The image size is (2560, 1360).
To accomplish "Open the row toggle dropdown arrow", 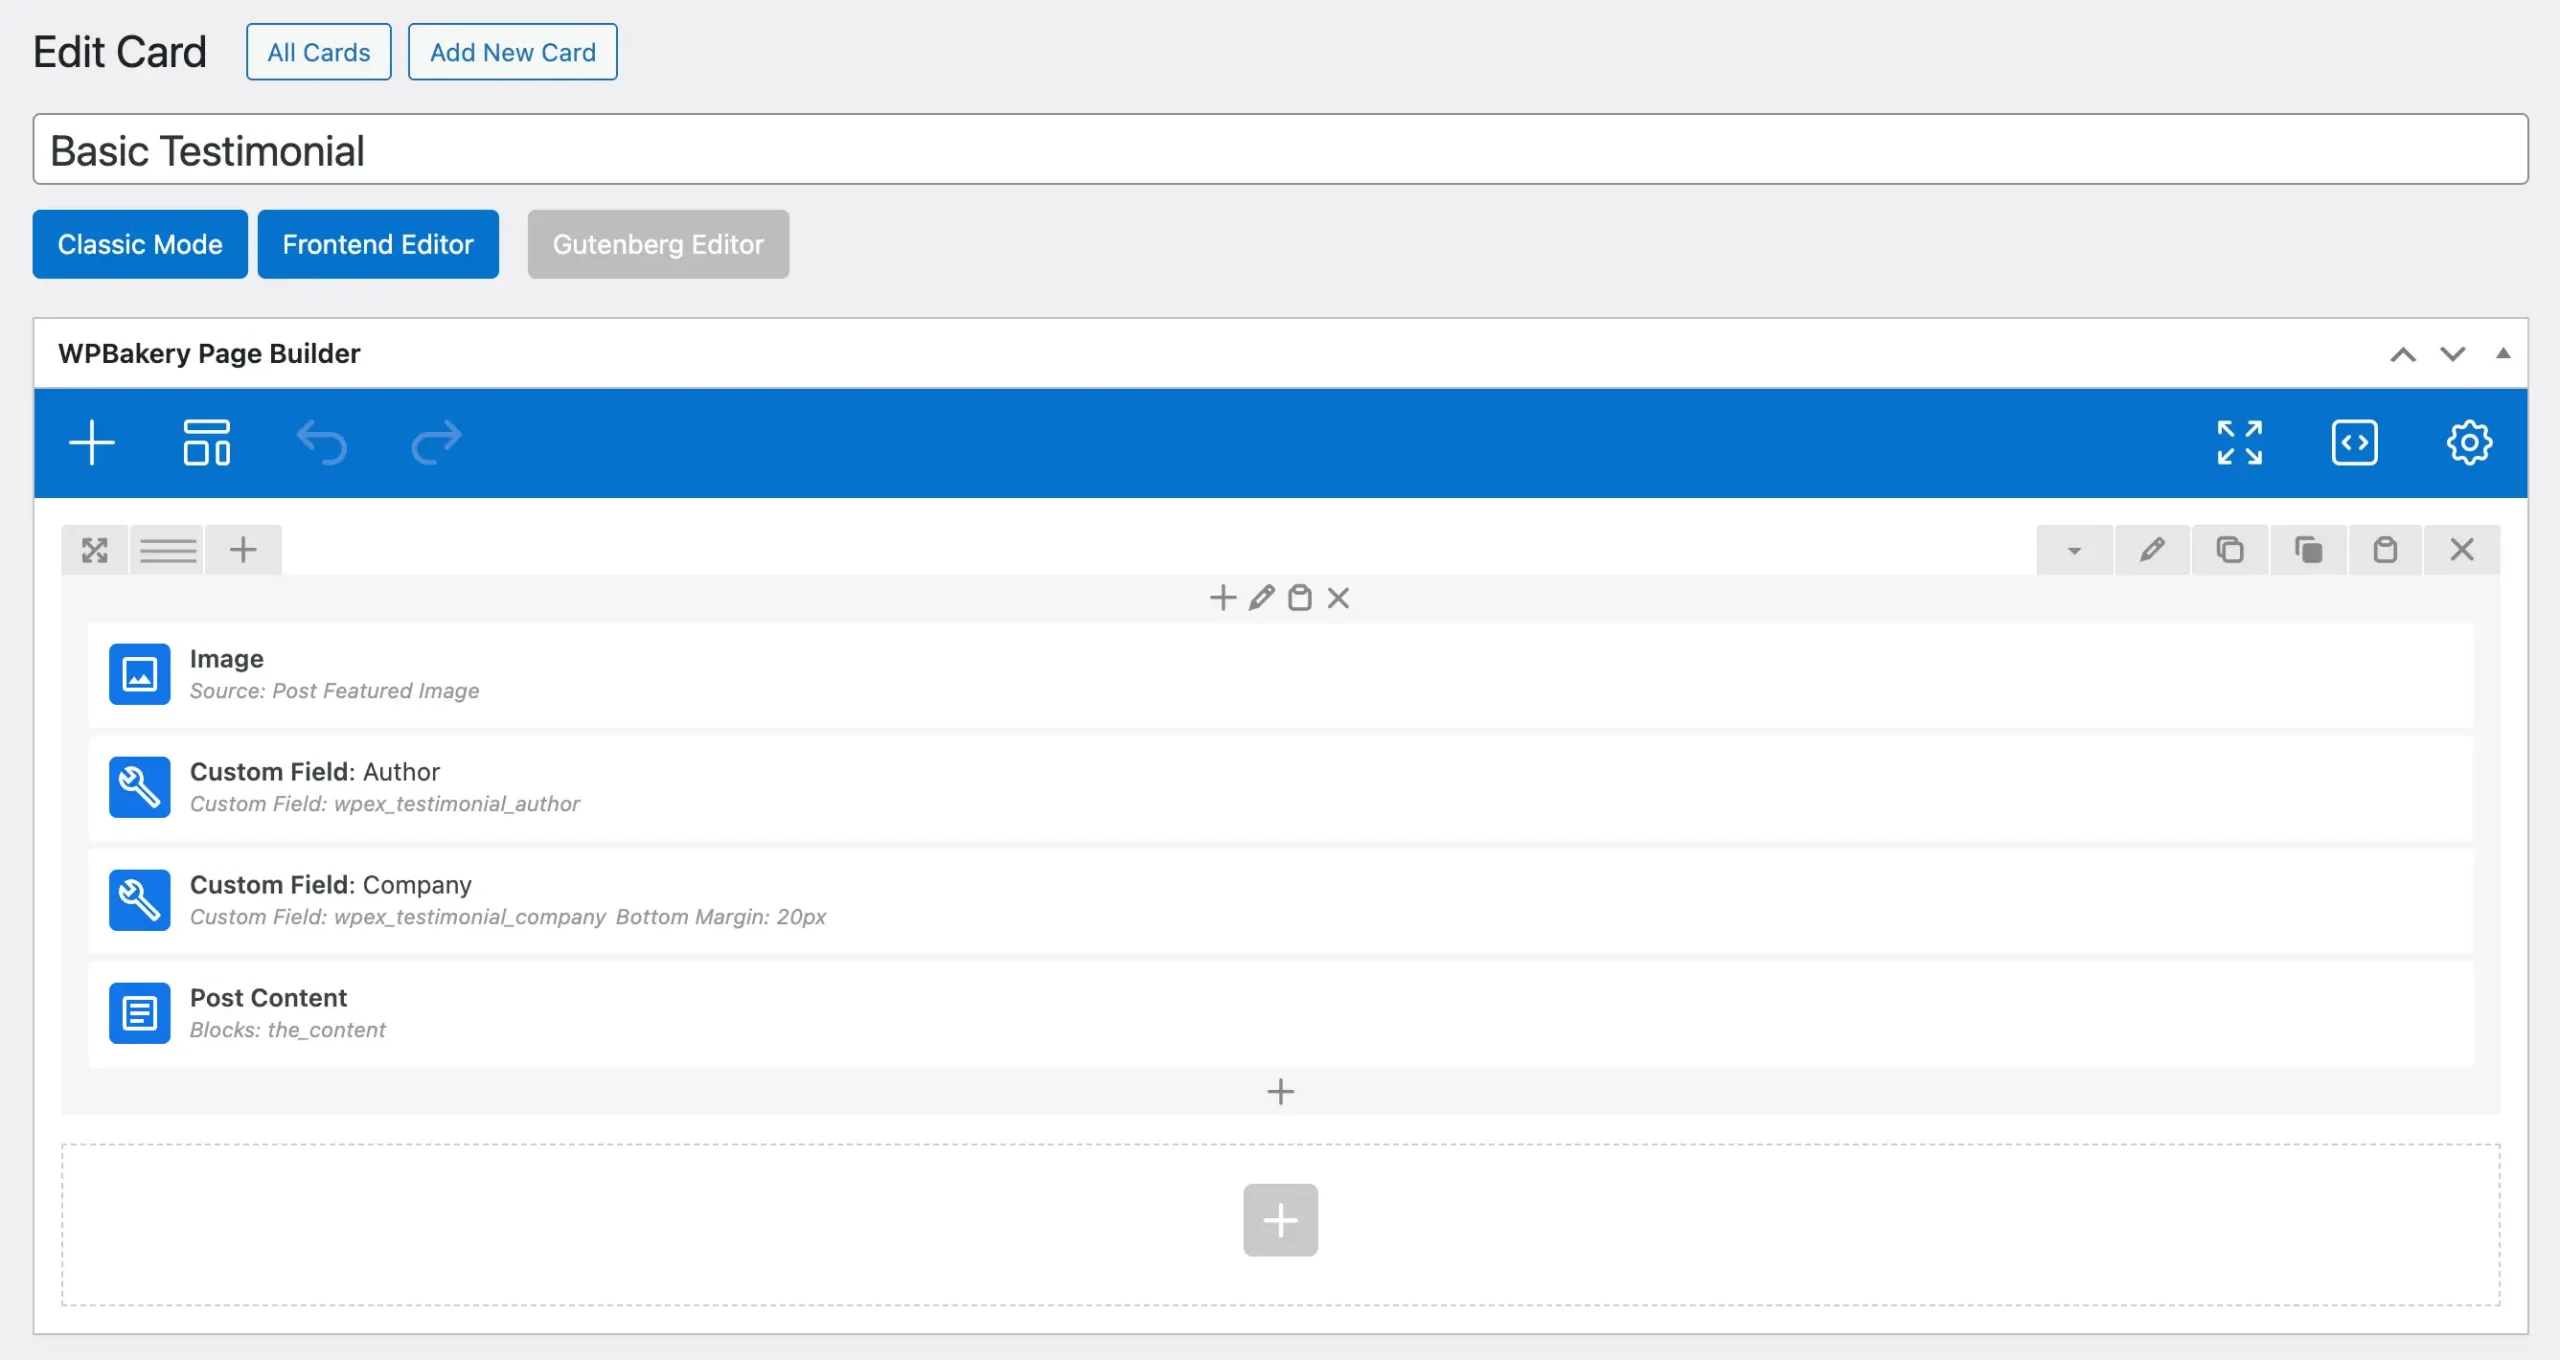I will coord(2076,549).
